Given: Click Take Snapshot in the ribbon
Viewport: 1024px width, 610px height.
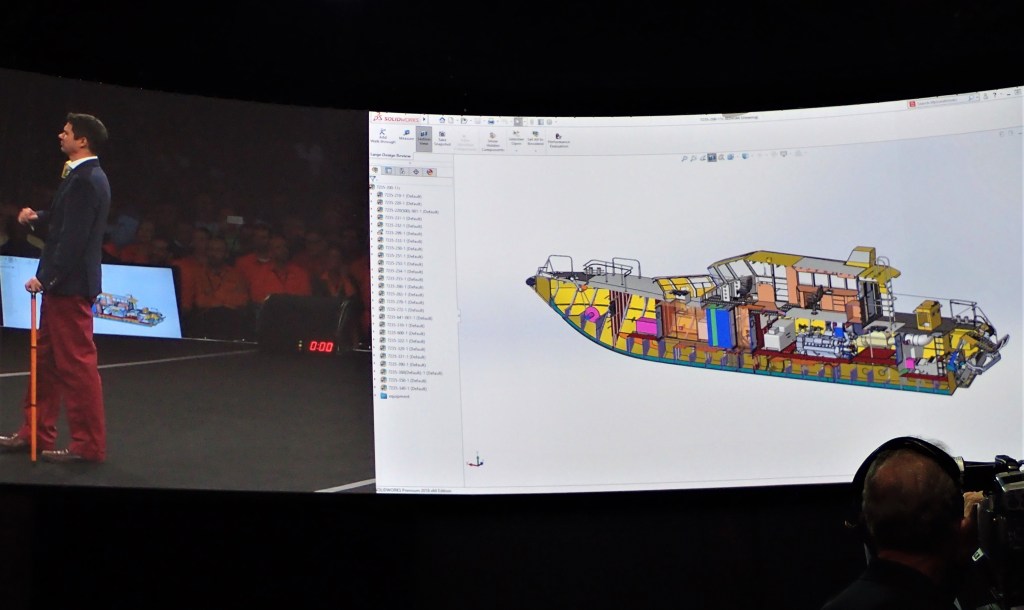Looking at the screenshot, I should click(x=442, y=137).
